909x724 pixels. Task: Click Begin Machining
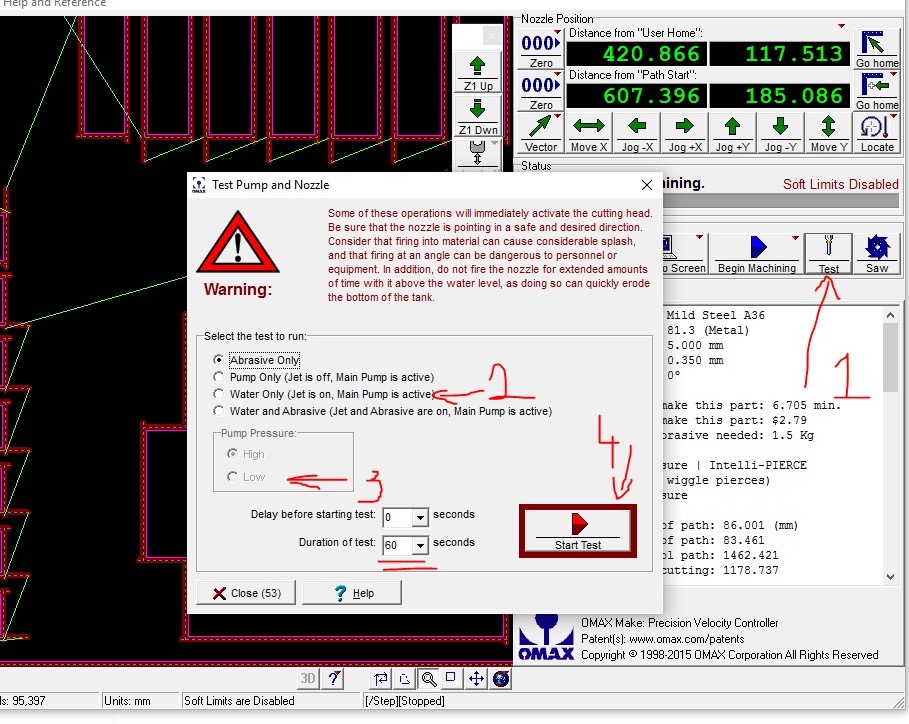pyautogui.click(x=757, y=254)
